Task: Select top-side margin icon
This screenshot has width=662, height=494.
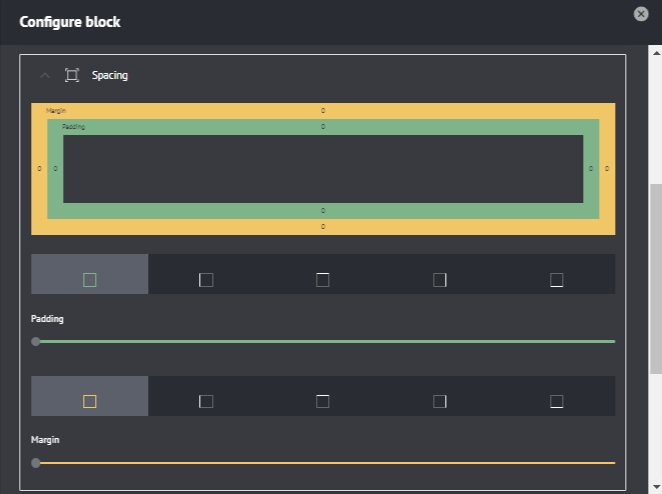Action: click(323, 401)
